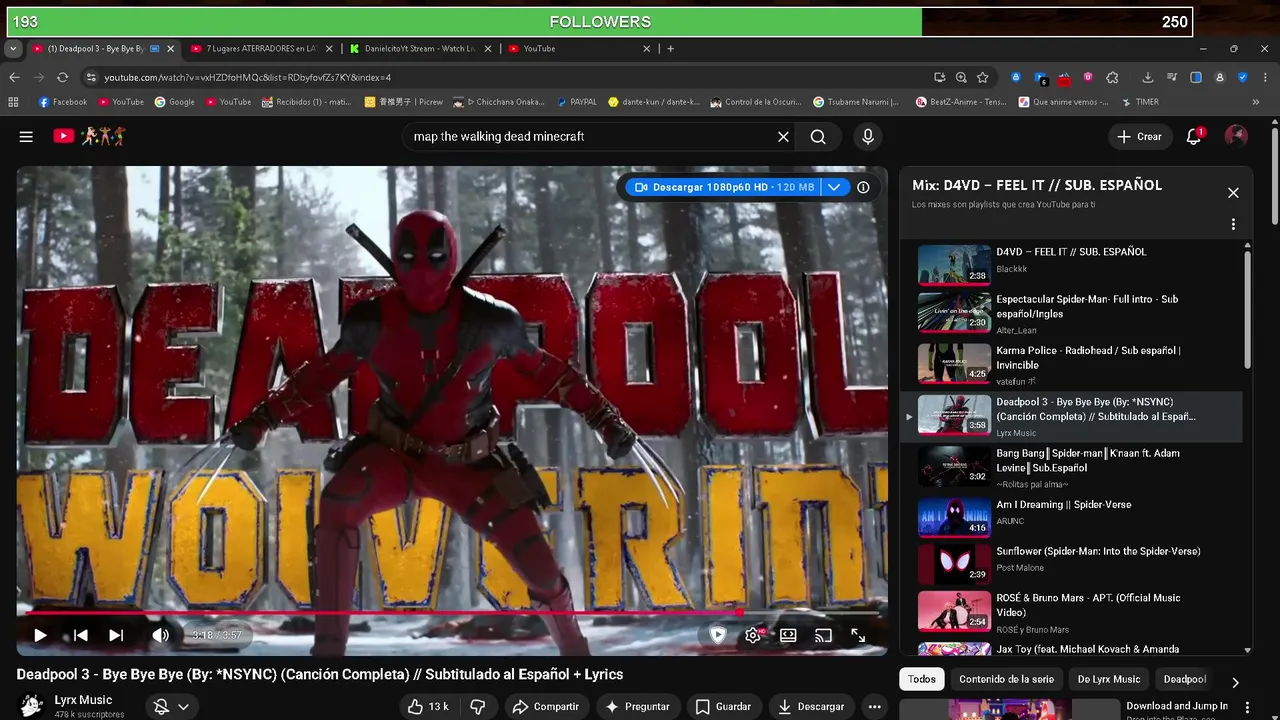
Task: Open the browser extensions puzzle icon
Action: [x=1112, y=77]
